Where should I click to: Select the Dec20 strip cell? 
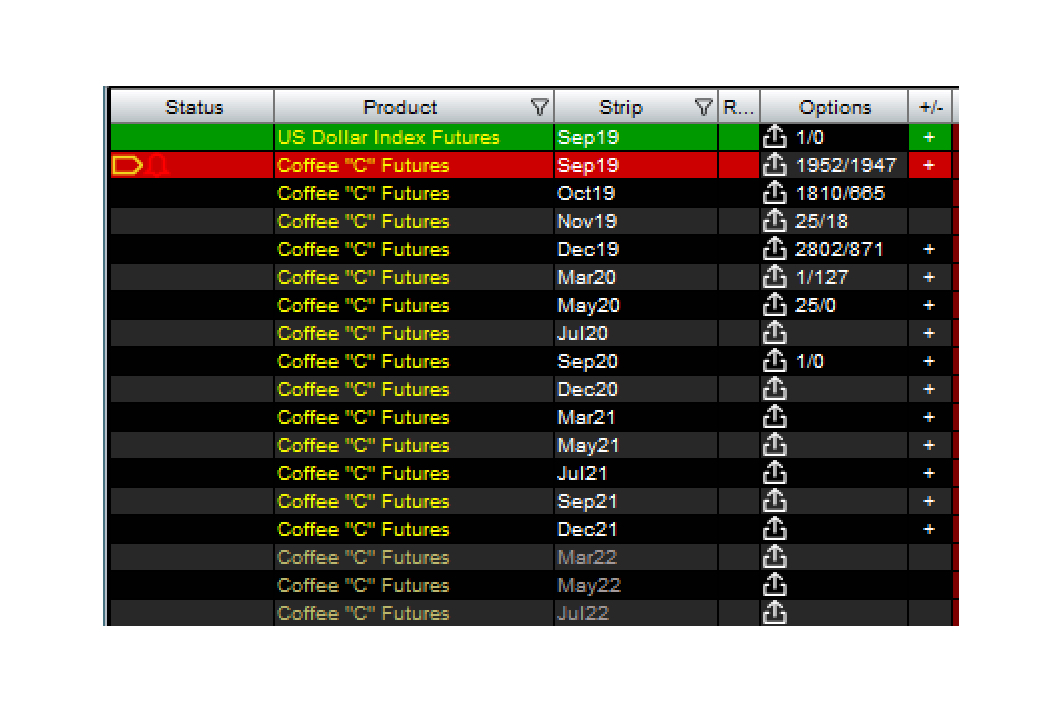coord(636,389)
